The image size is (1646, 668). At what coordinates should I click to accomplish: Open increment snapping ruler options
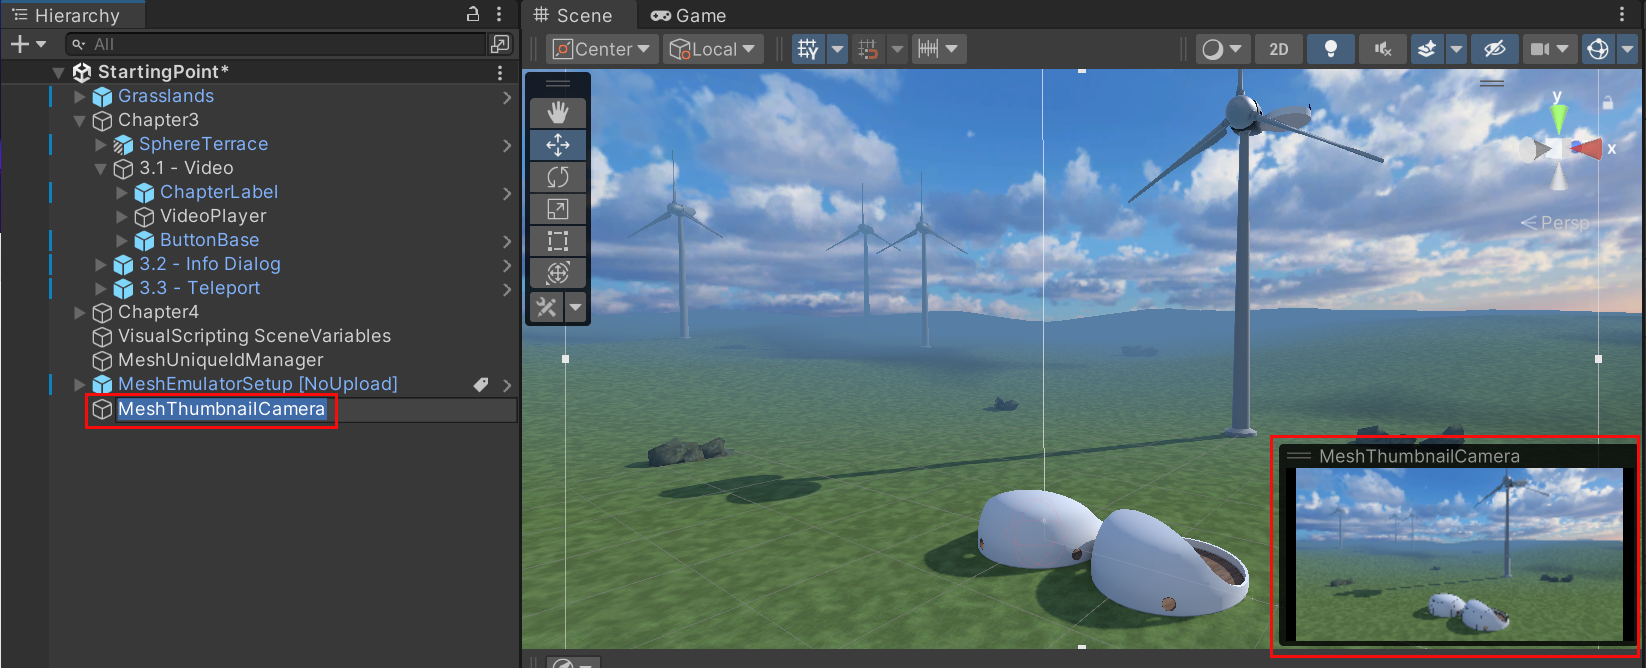point(938,49)
